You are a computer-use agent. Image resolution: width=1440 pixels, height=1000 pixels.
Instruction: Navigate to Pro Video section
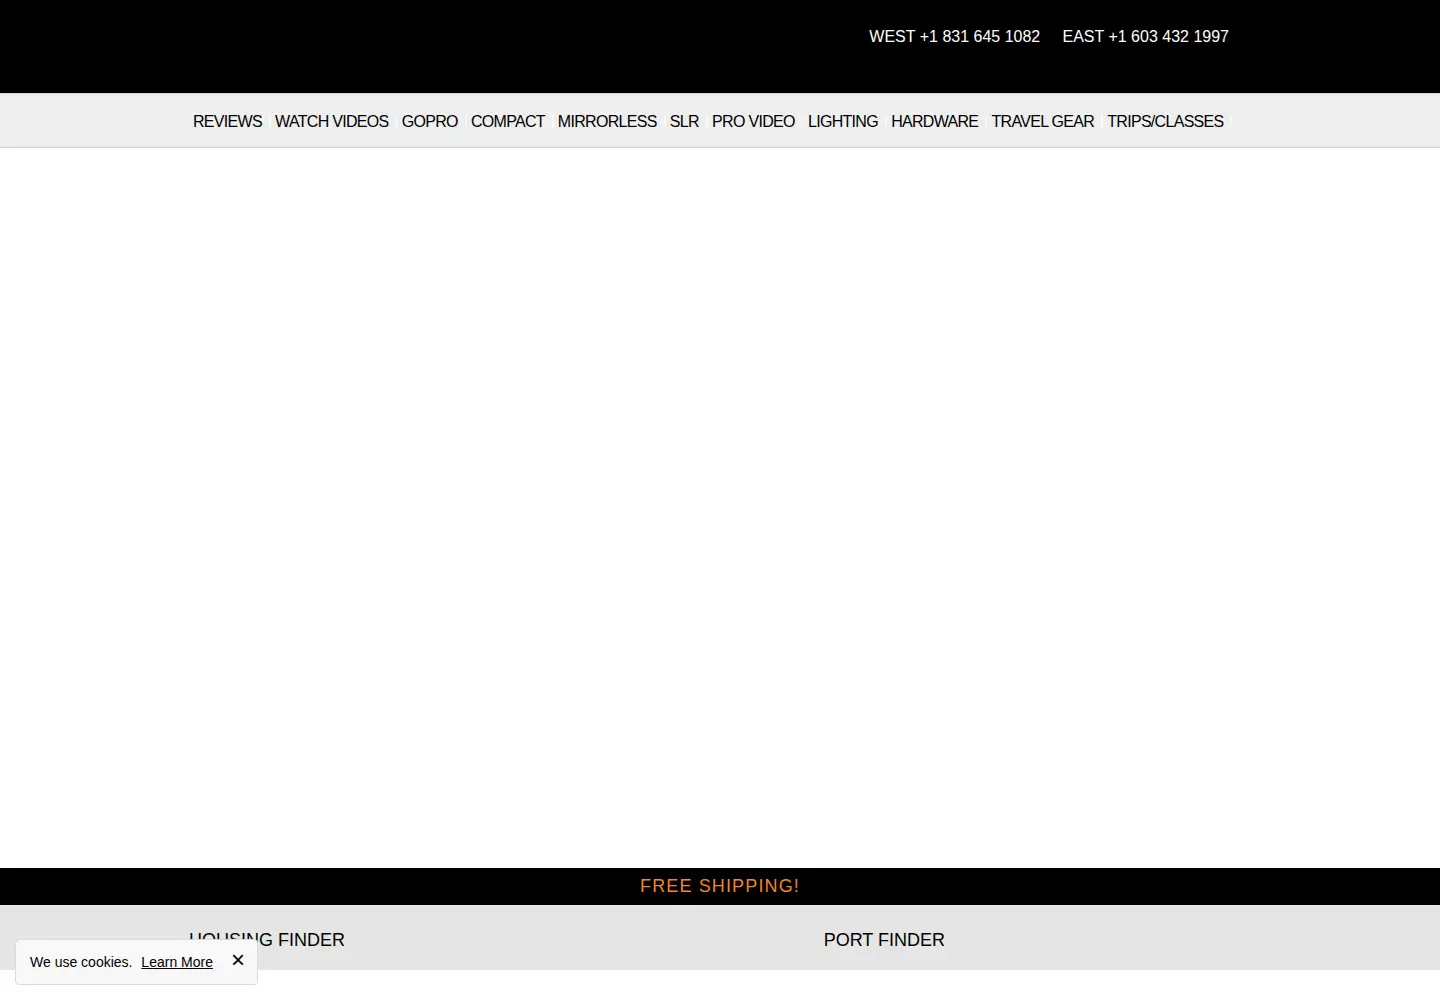(753, 121)
